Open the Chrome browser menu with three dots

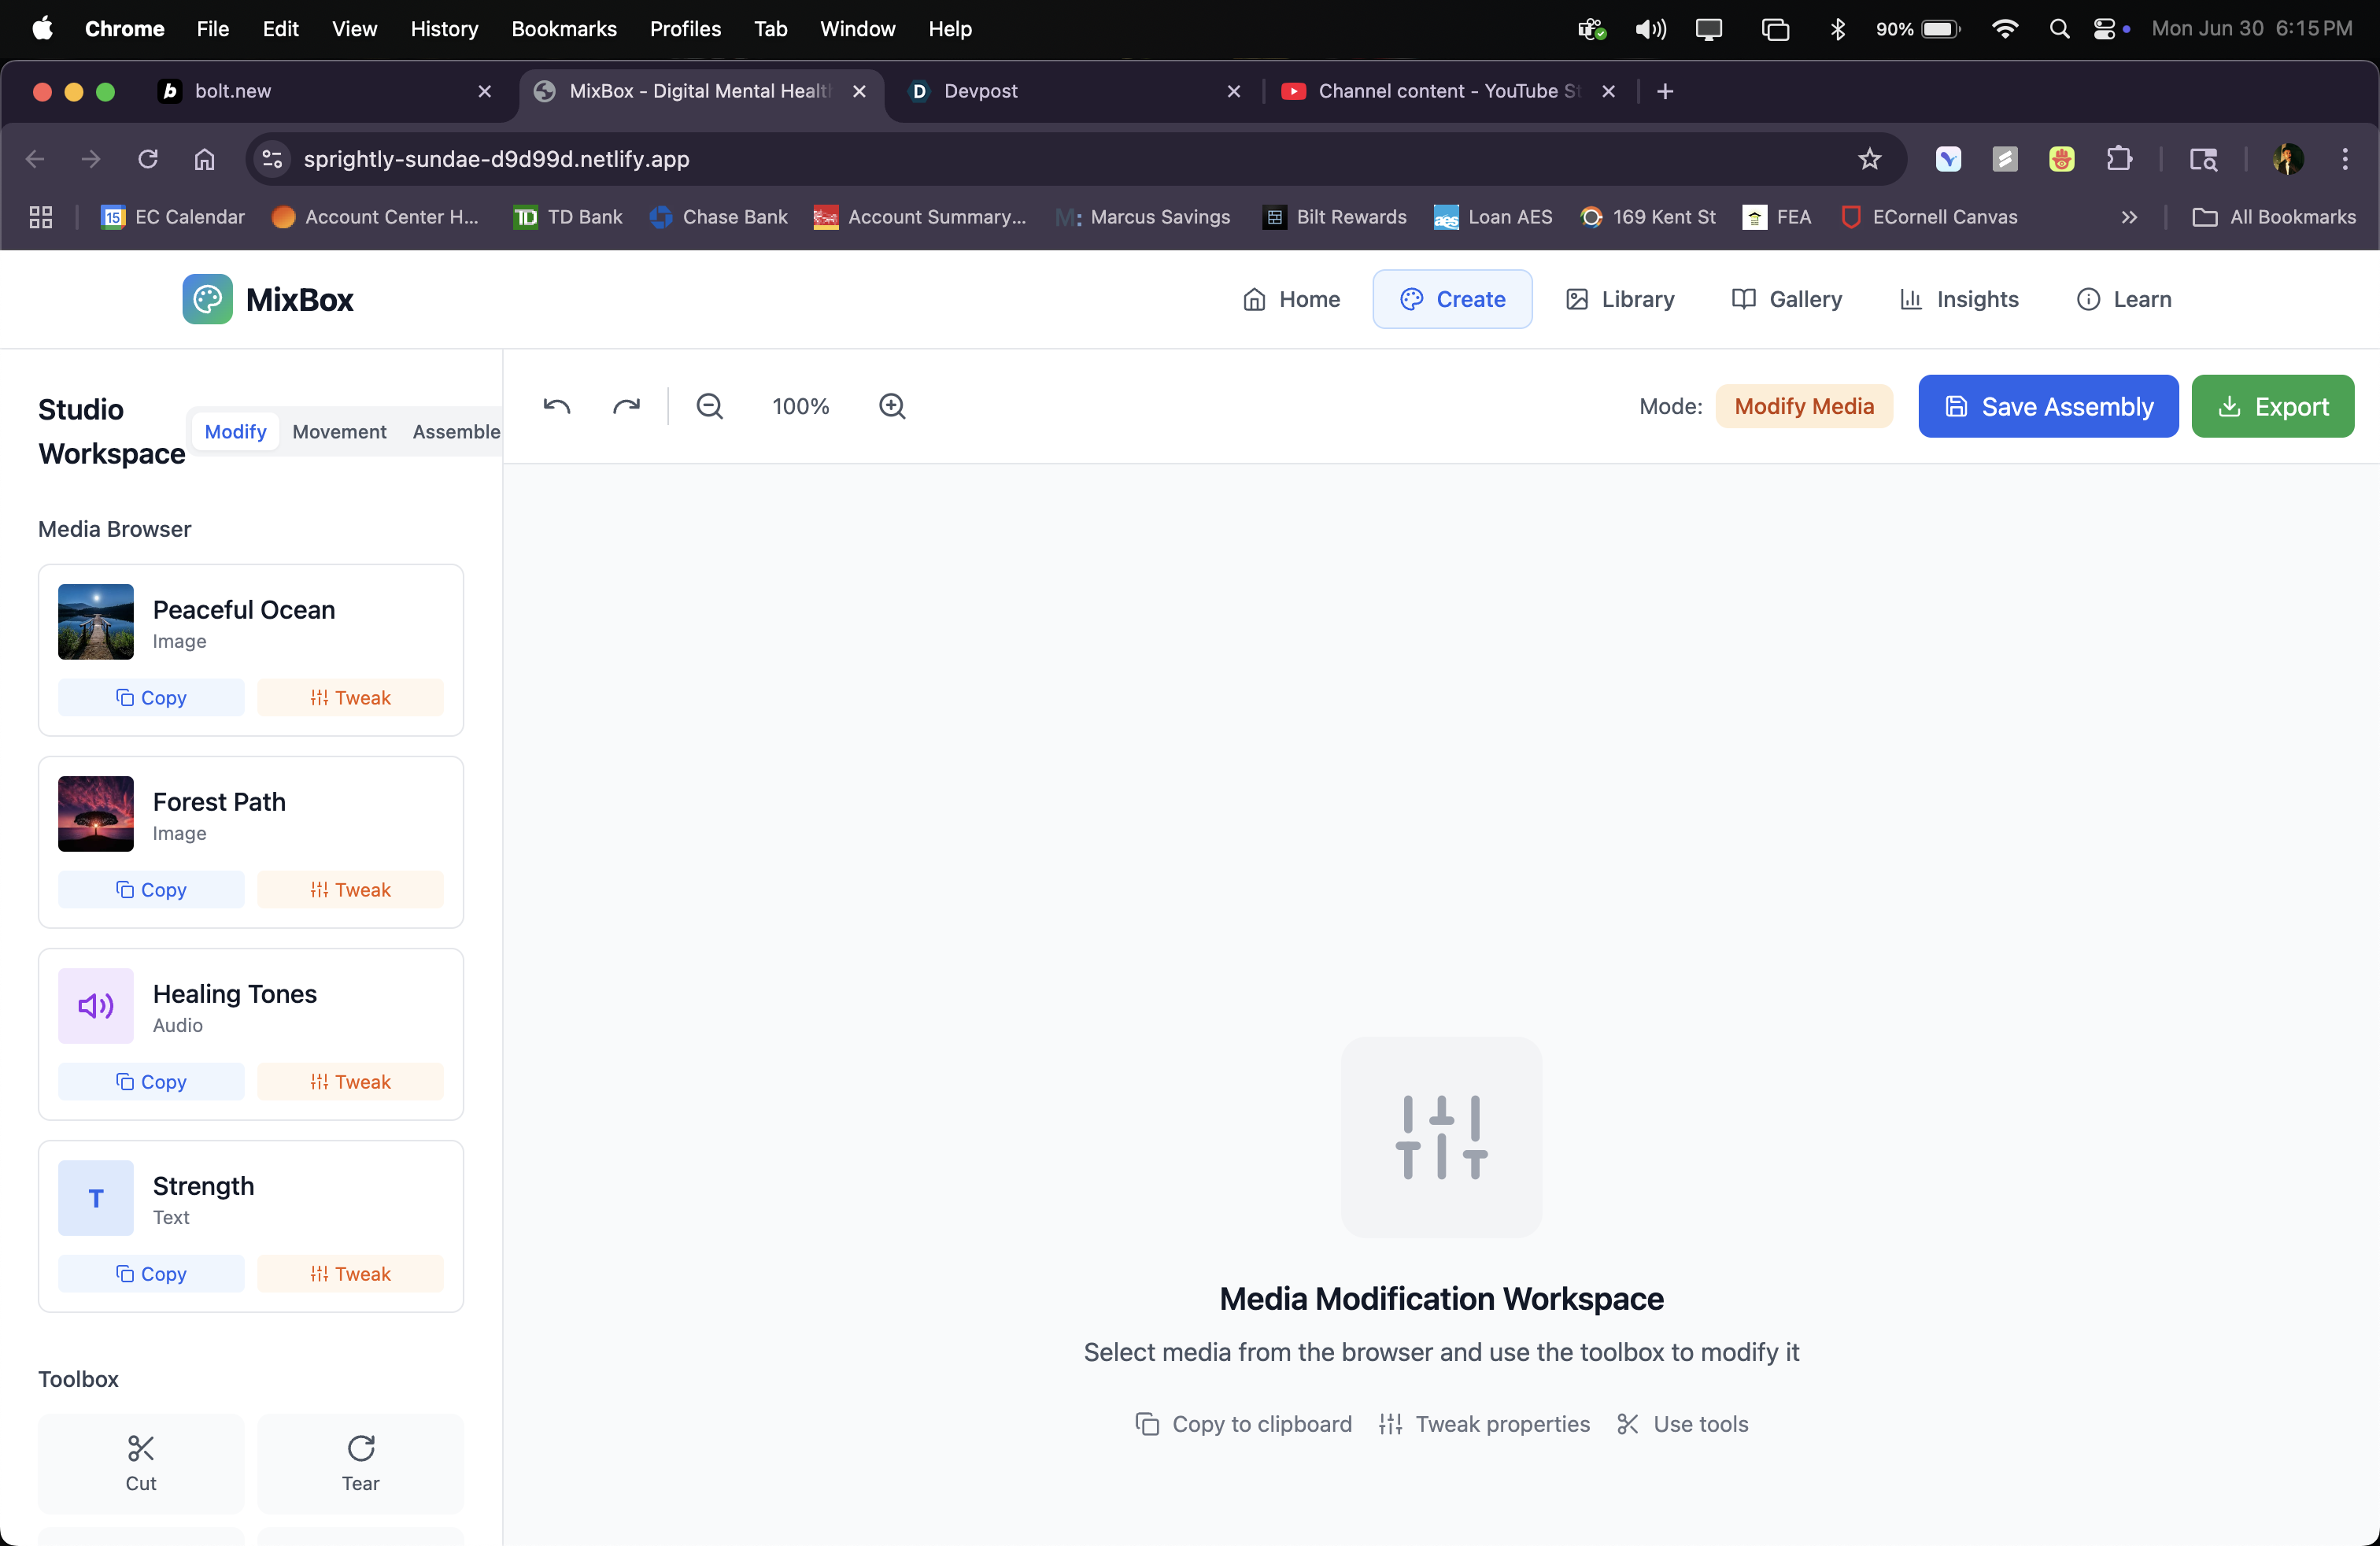point(2345,159)
